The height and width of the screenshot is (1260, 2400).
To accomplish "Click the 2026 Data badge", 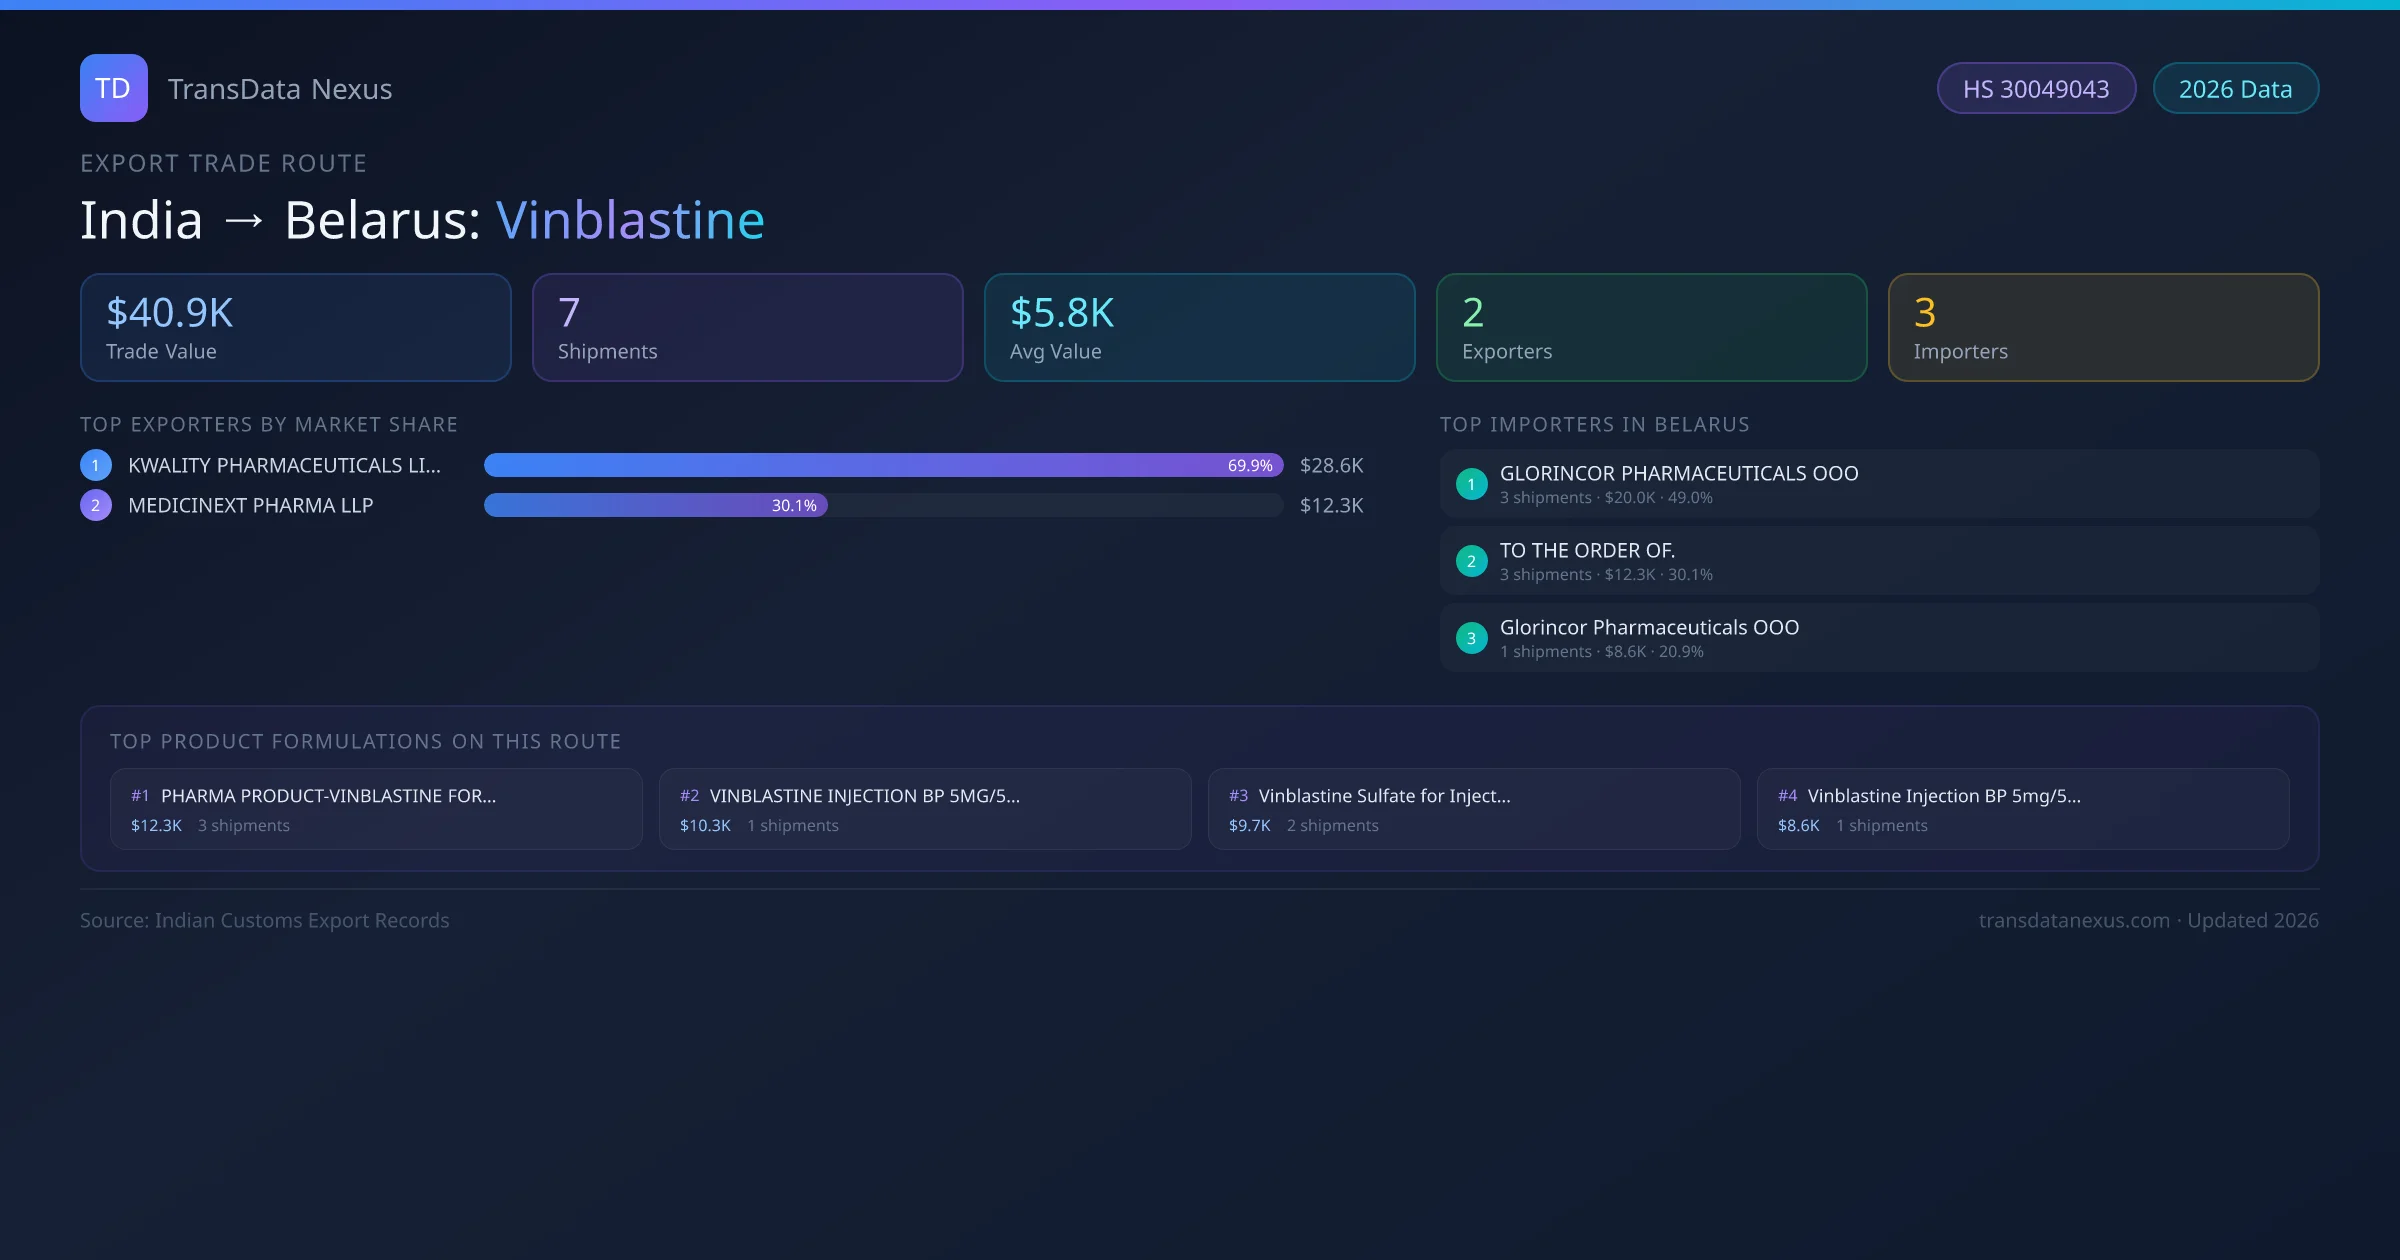I will (2234, 89).
